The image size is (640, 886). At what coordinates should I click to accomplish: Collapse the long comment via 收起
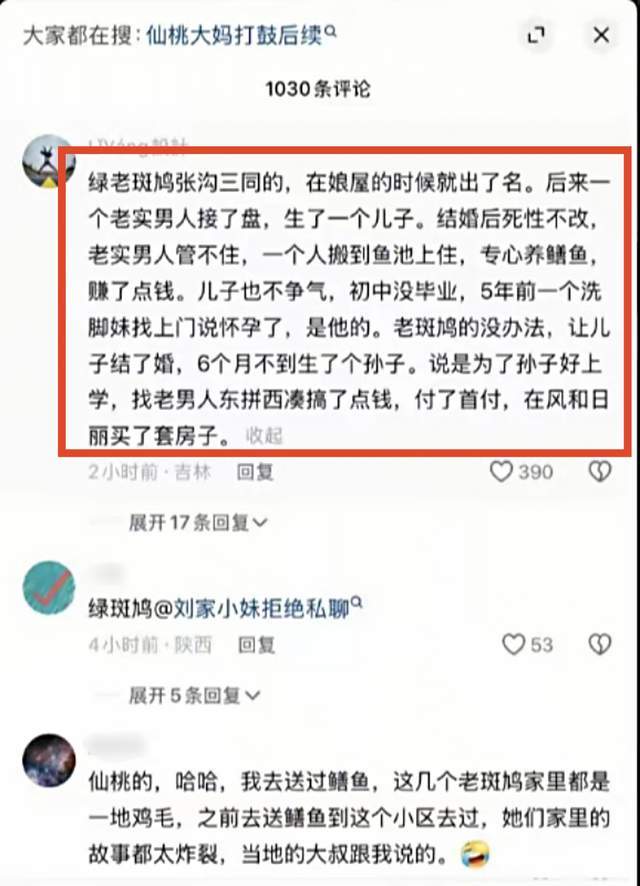pos(264,436)
